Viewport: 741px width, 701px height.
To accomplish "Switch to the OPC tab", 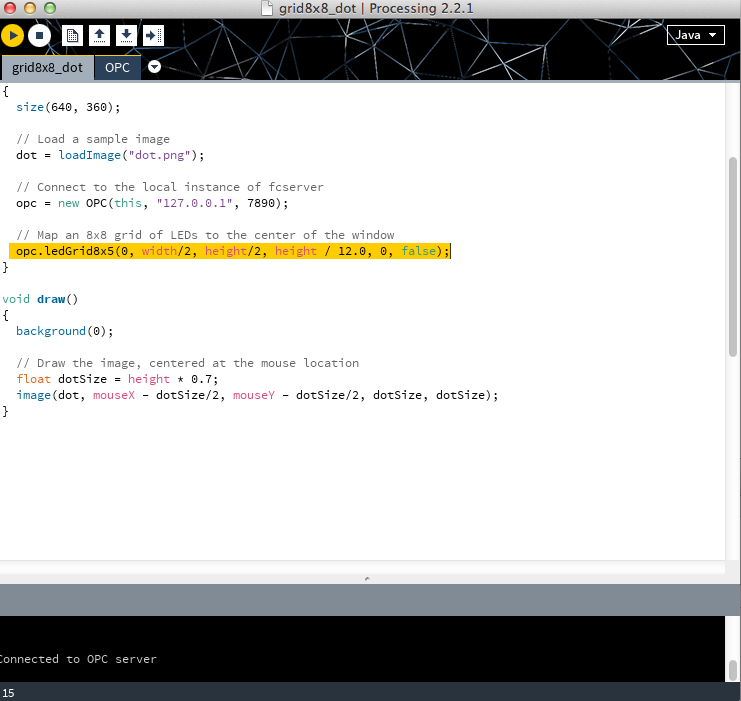I will click(x=117, y=68).
